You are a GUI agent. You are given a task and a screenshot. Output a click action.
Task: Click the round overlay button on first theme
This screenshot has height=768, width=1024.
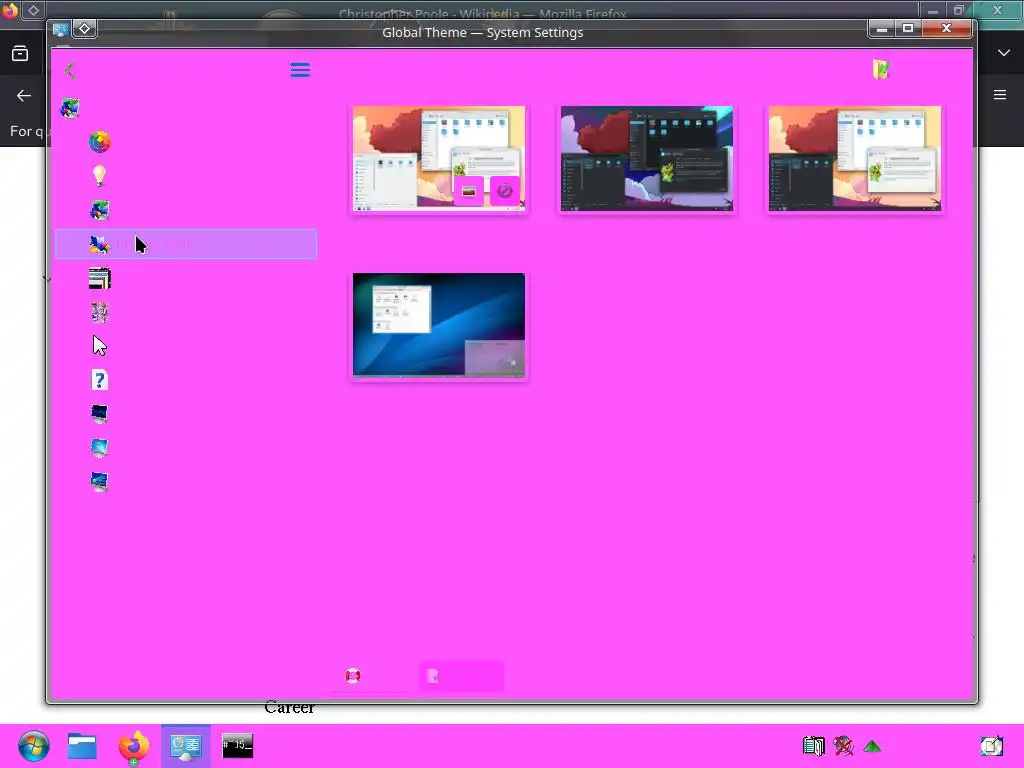point(505,191)
